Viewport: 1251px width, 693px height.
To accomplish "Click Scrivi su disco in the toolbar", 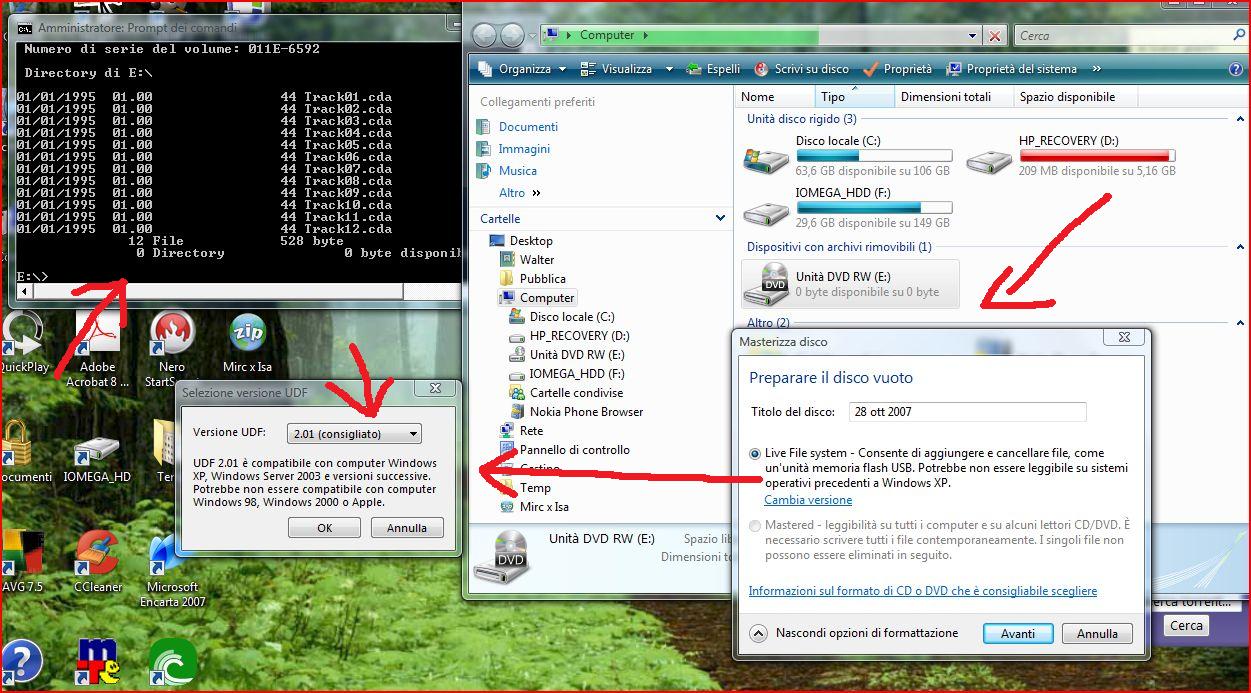I will coord(801,69).
